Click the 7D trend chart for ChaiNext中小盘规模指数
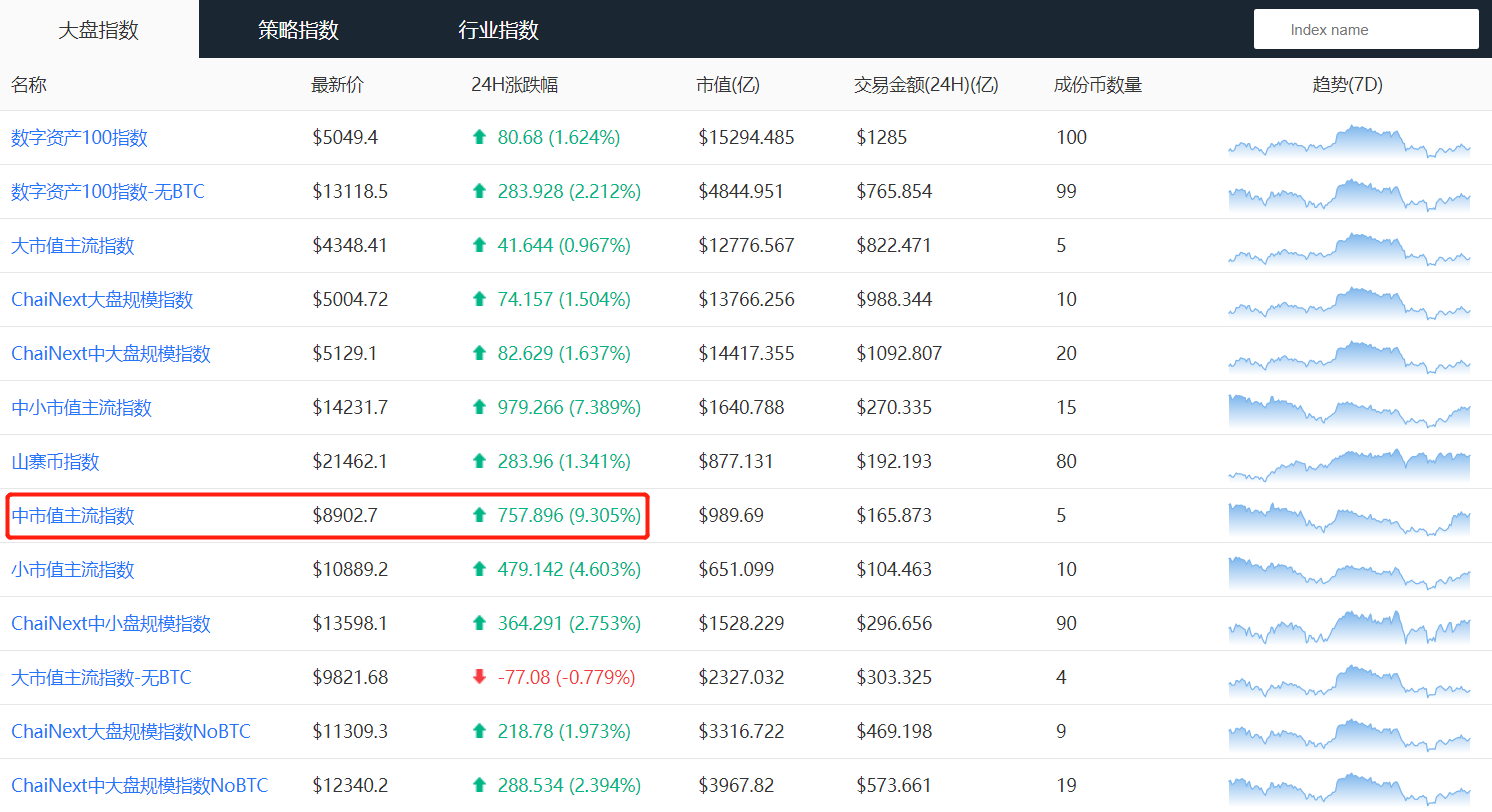 click(1349, 627)
